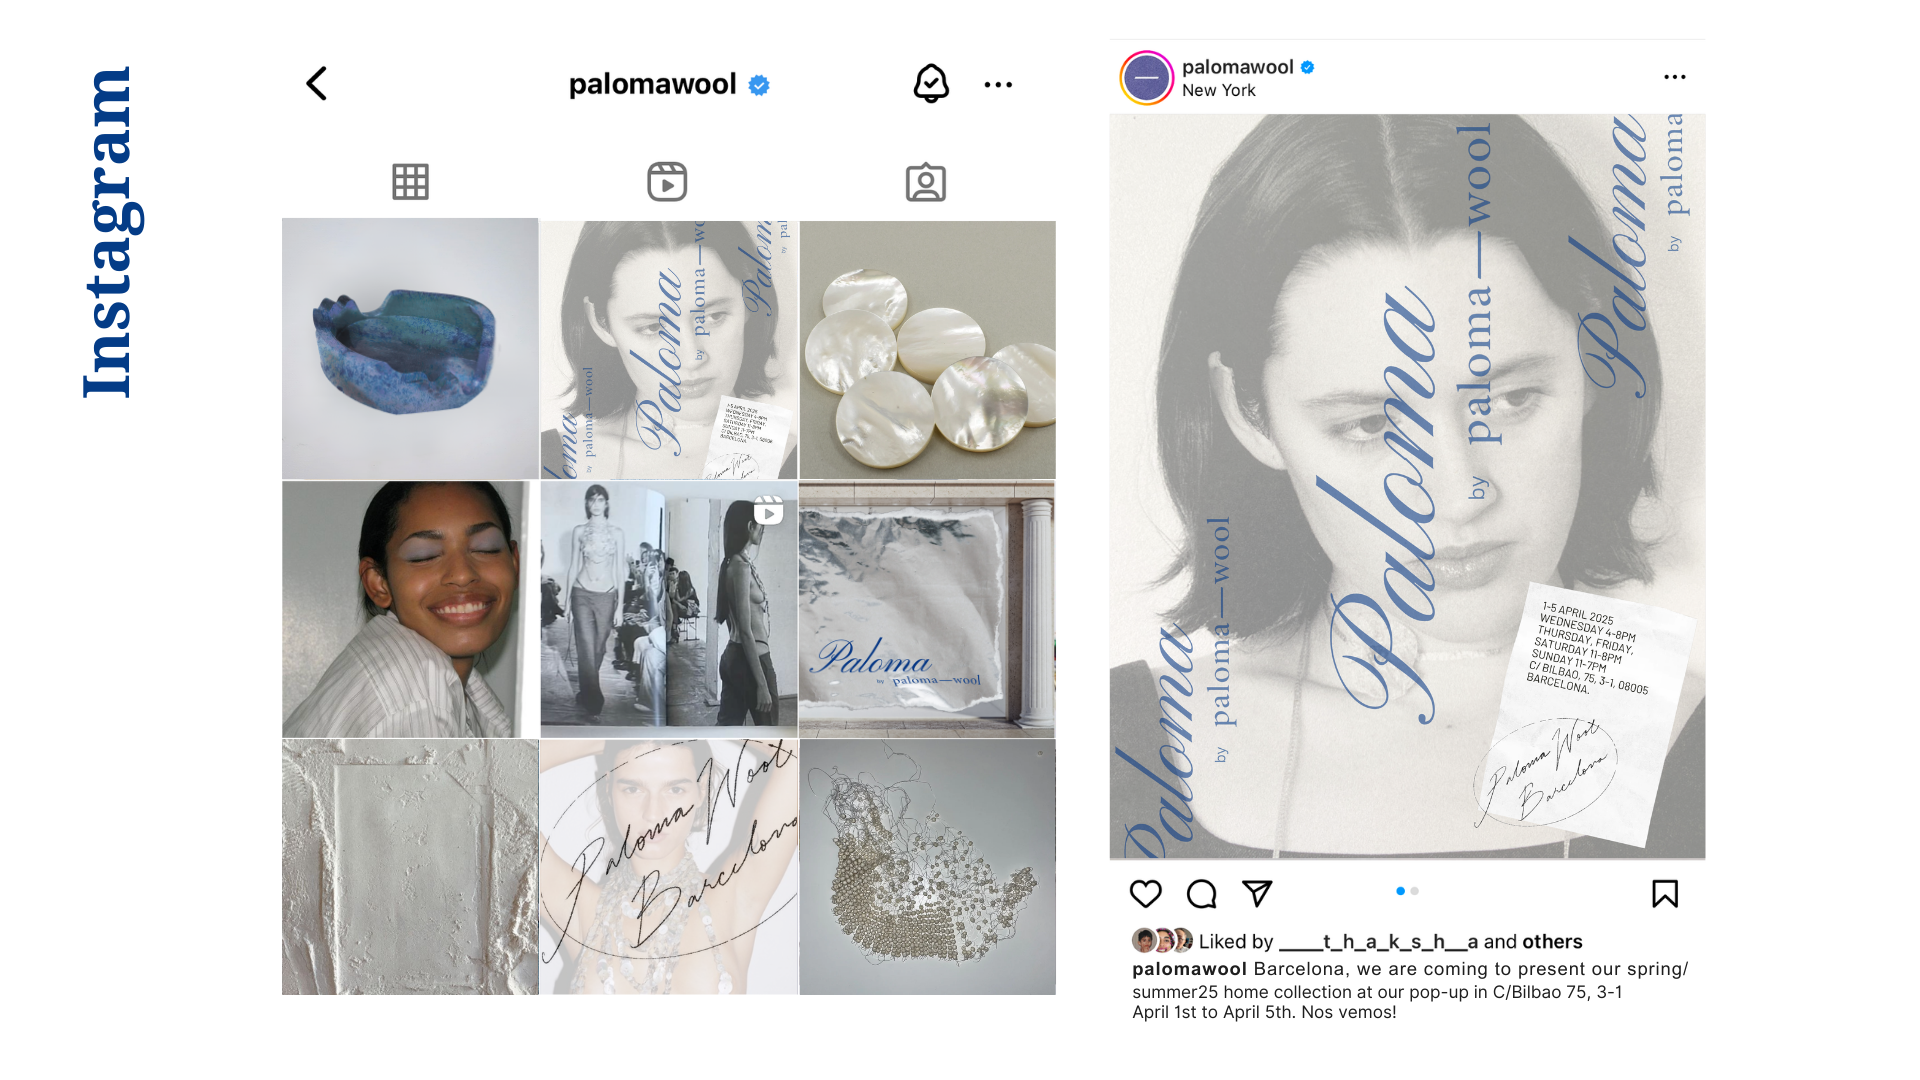The width and height of the screenshot is (1920, 1080).
Task: Share post via paper plane icon
Action: (1257, 893)
